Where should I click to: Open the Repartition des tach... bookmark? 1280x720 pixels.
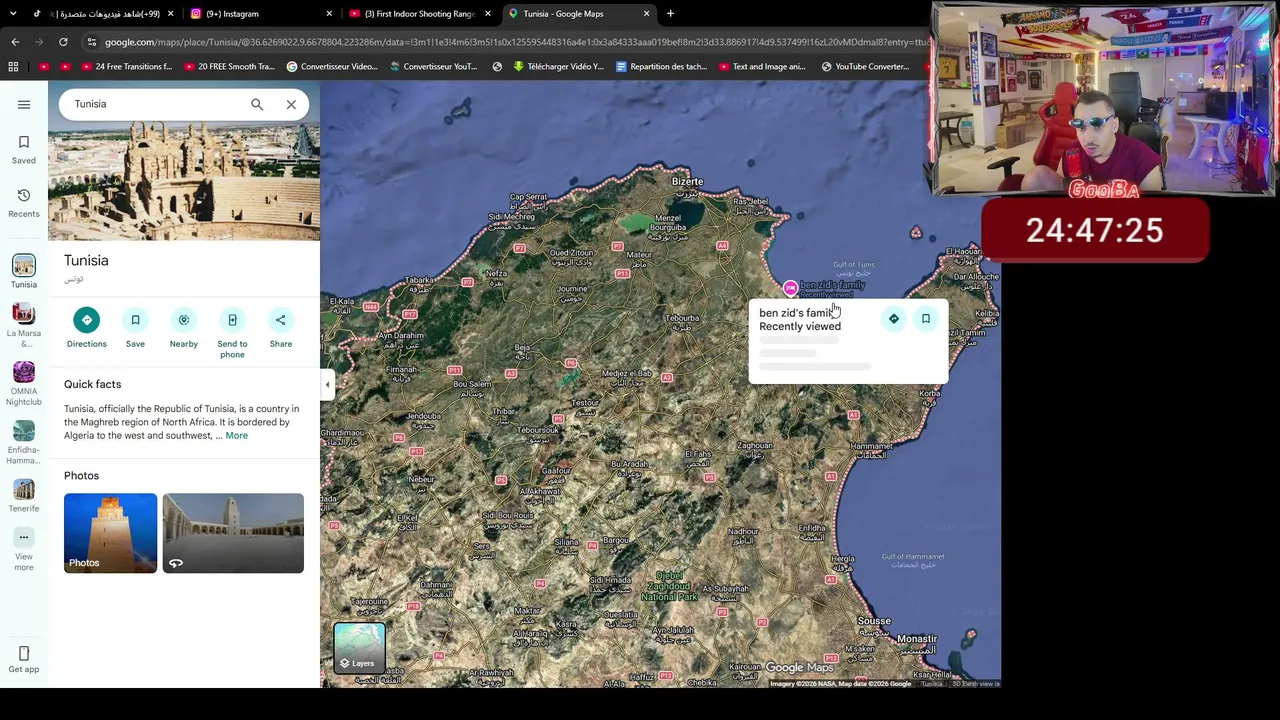(x=660, y=67)
